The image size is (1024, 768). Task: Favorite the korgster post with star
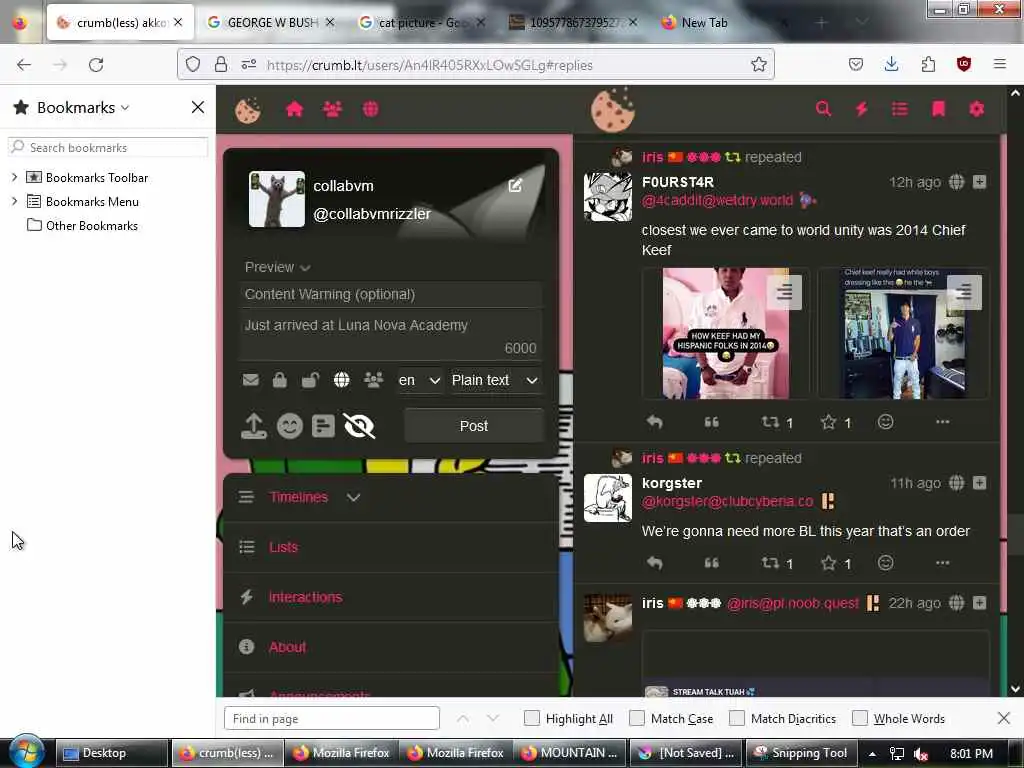[829, 563]
